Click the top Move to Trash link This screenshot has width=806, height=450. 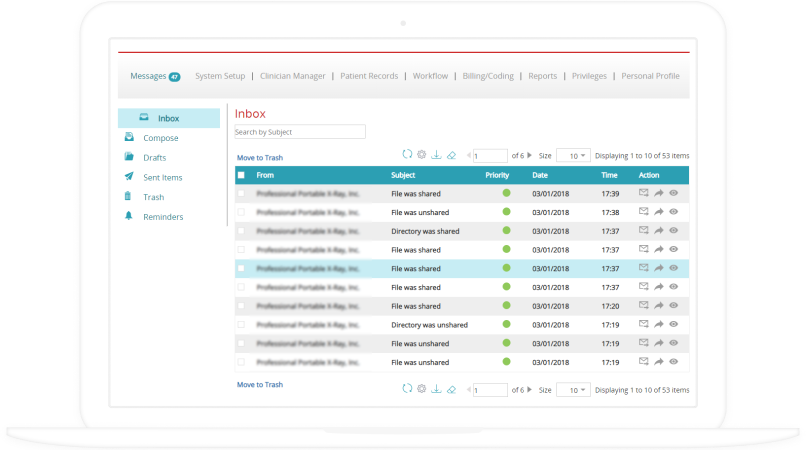[x=260, y=158]
